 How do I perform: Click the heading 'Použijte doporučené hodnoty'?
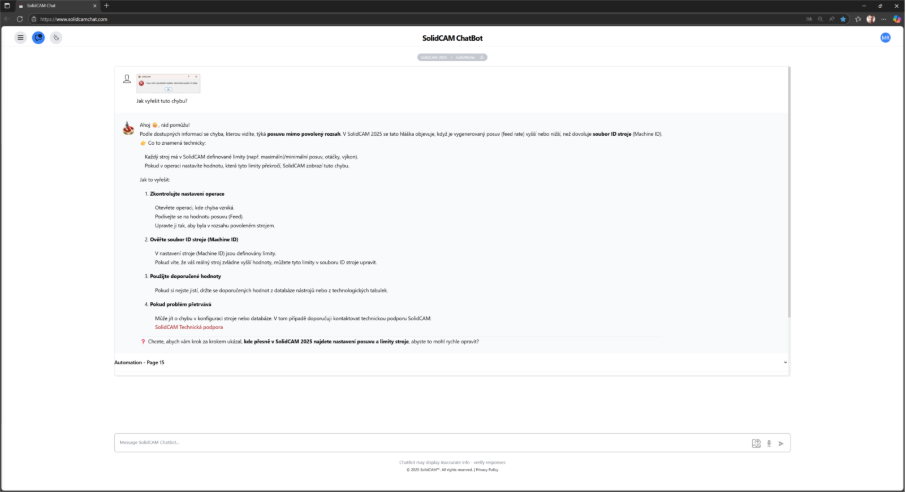click(185, 276)
